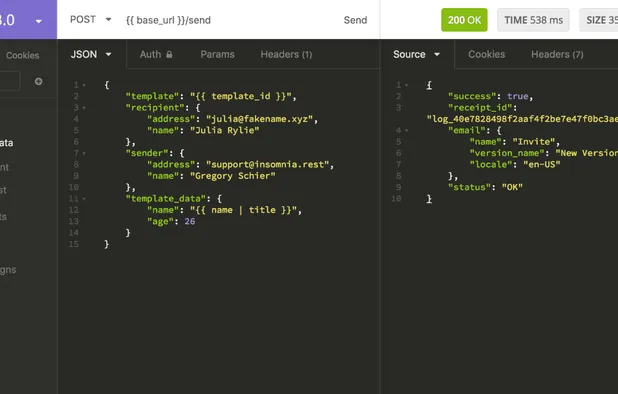
Task: Click the "success" true value in response
Action: coord(517,96)
